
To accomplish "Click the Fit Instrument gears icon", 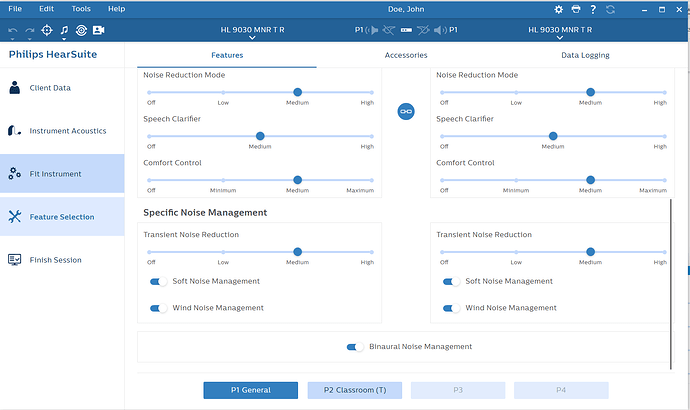I will [x=14, y=173].
